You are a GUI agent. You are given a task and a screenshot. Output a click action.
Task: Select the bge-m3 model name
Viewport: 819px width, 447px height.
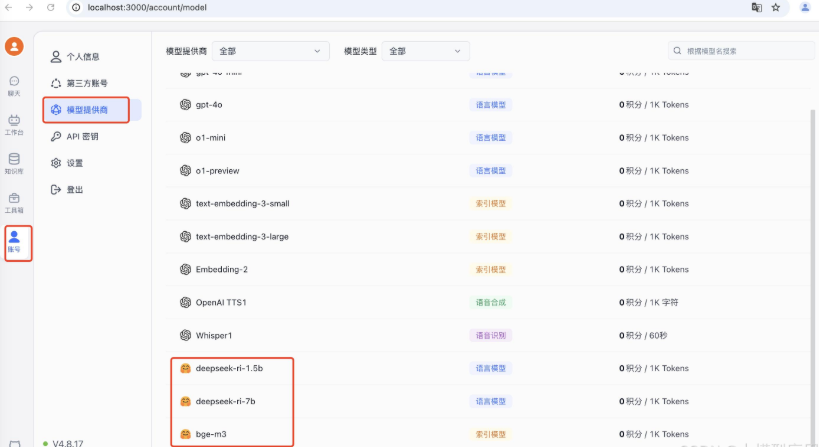point(211,434)
